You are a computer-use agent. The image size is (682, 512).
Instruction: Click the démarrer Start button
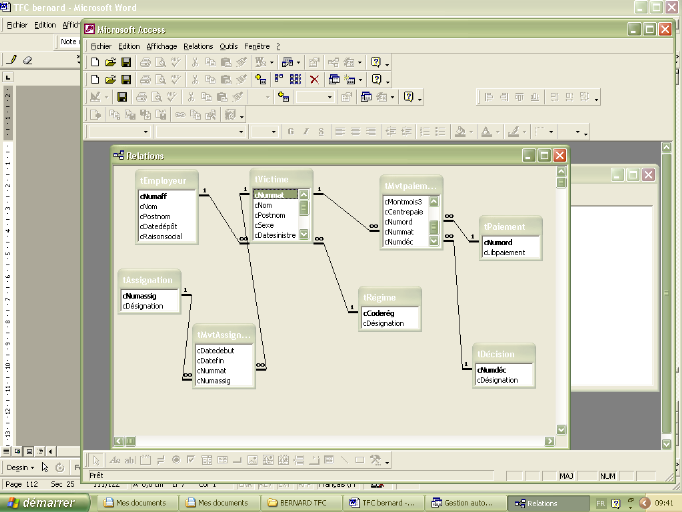coord(40,503)
